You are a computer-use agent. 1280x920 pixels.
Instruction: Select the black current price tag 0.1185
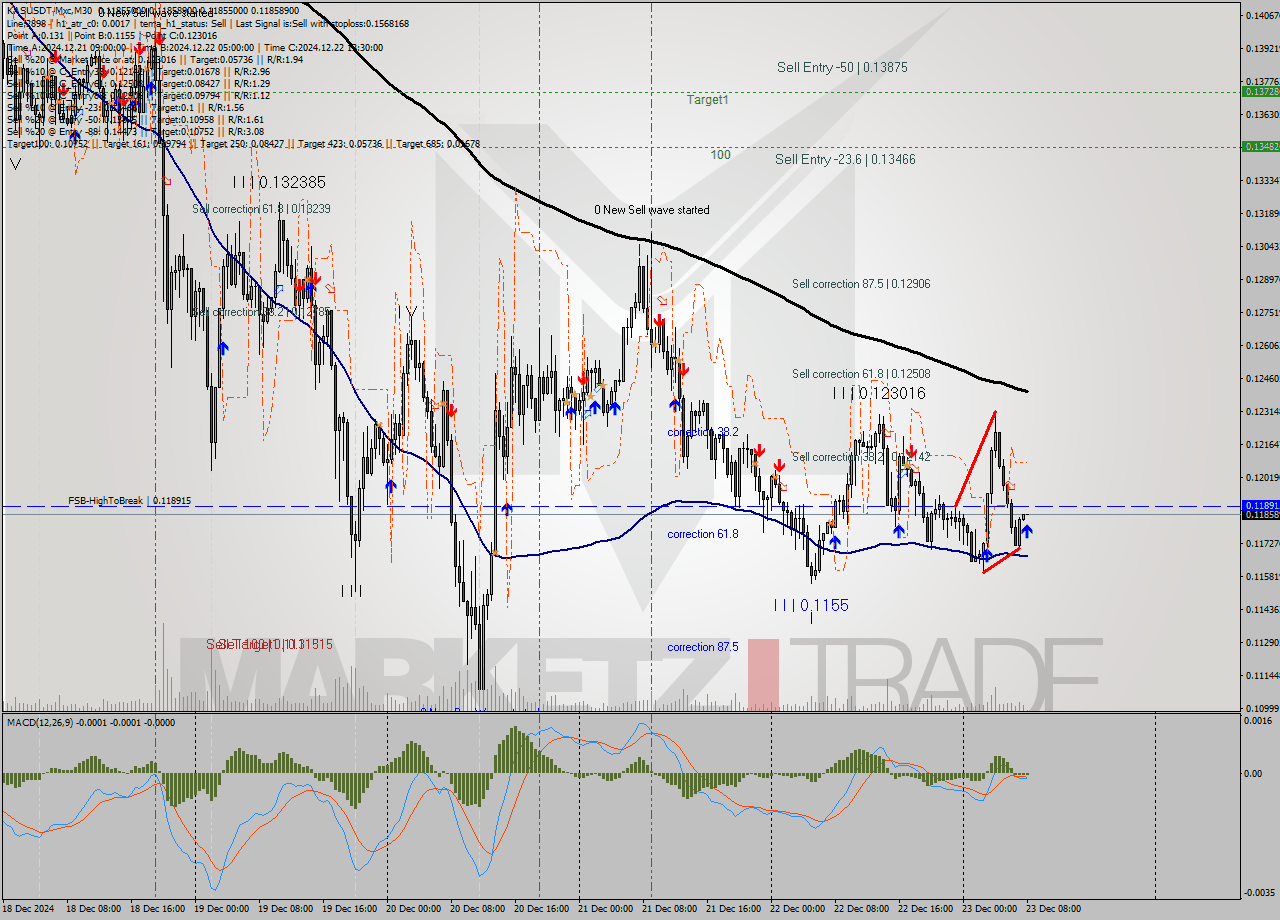click(1259, 515)
